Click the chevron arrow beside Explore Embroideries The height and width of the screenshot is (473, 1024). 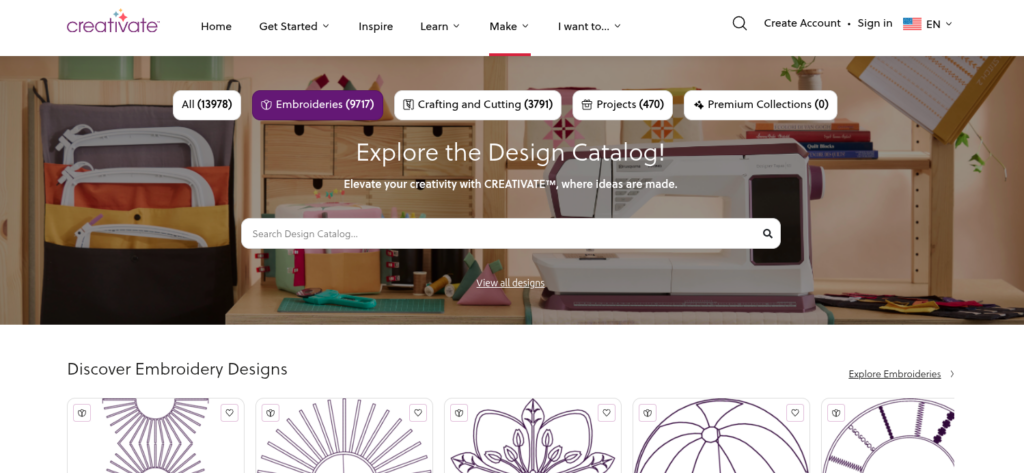(952, 374)
